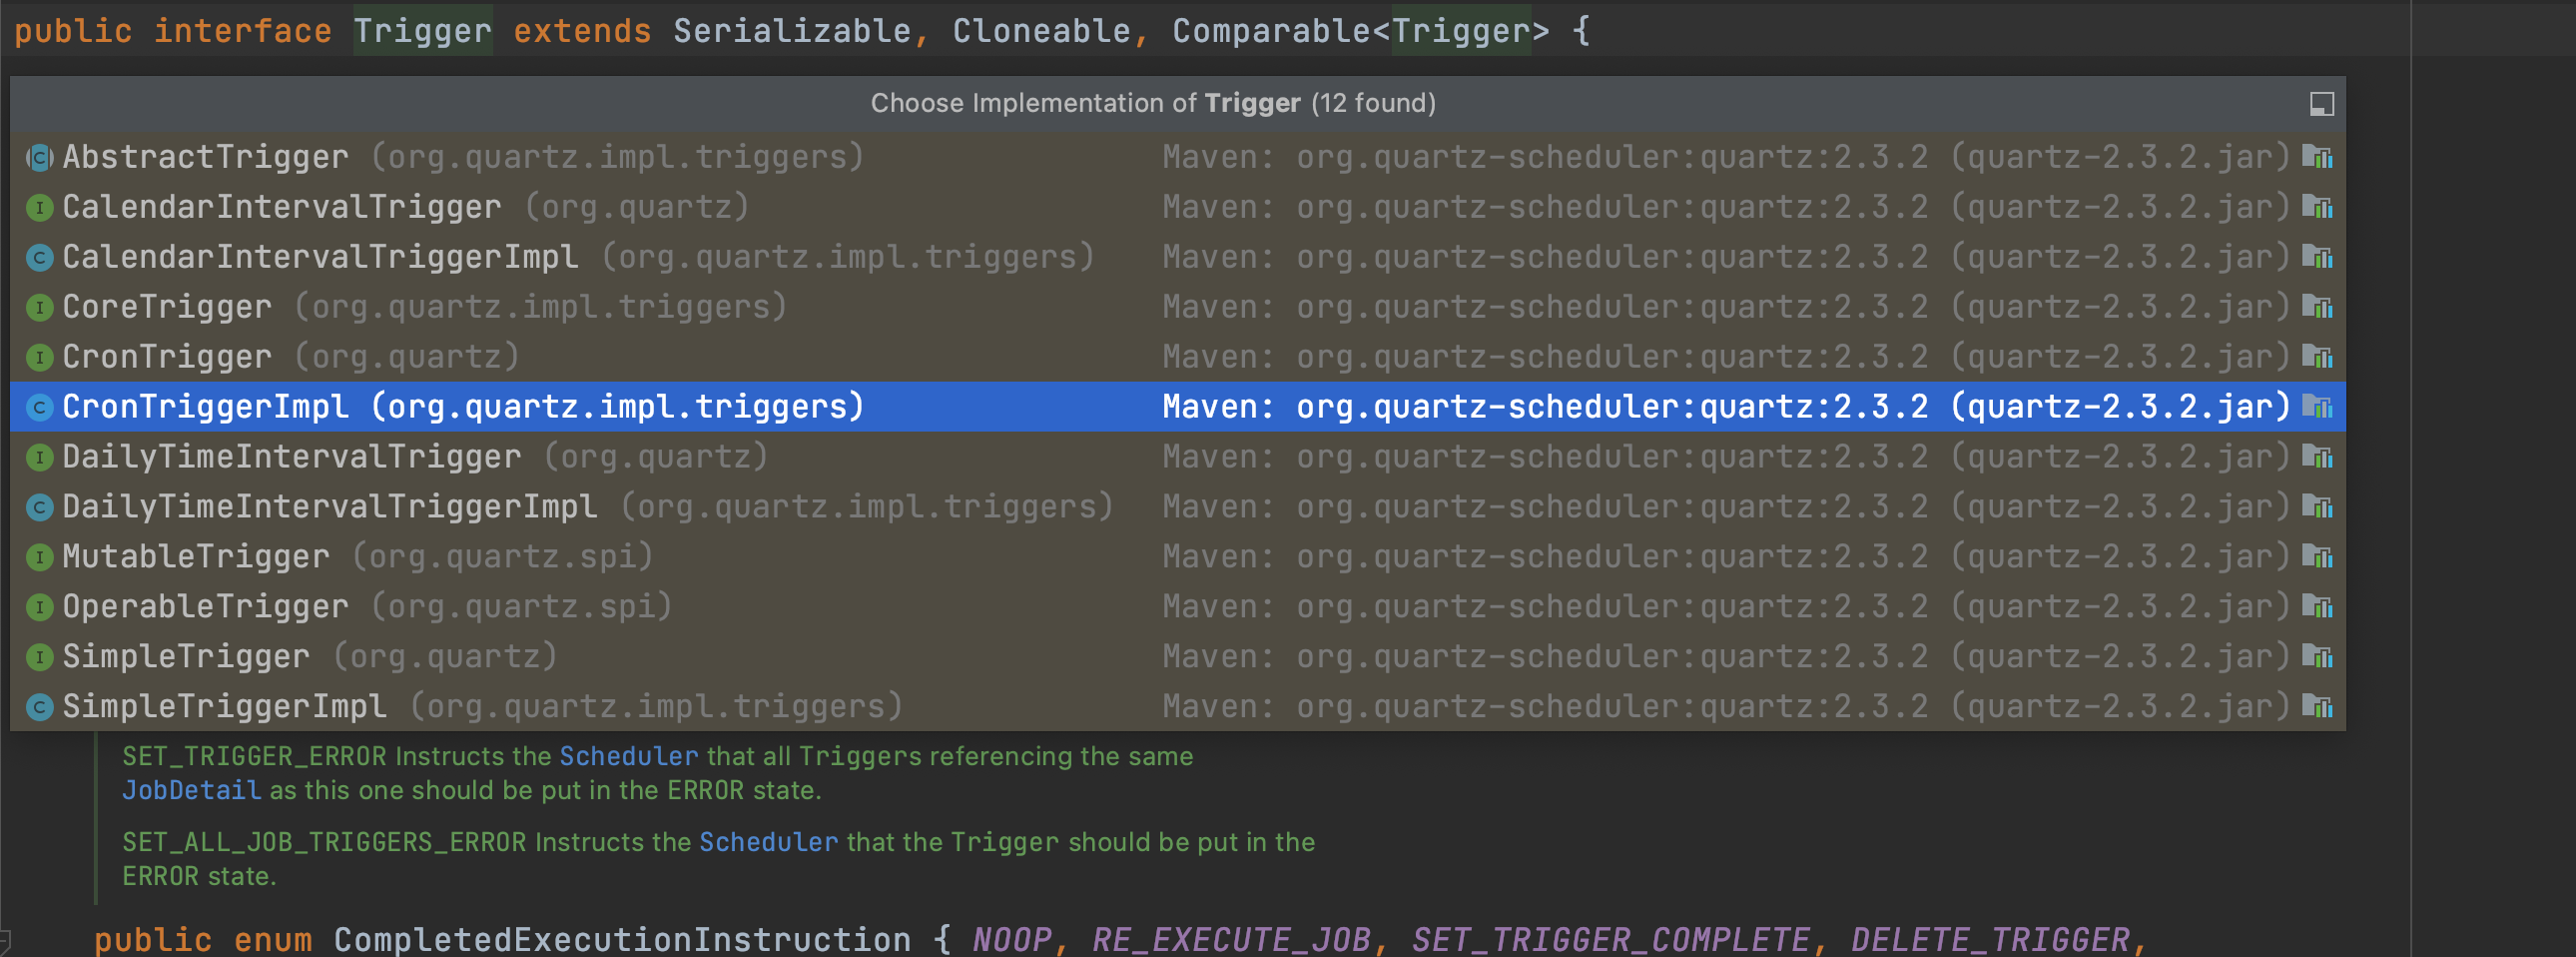This screenshot has width=2576, height=957.
Task: Click the SimpleTrigger interface icon
Action: (39, 657)
